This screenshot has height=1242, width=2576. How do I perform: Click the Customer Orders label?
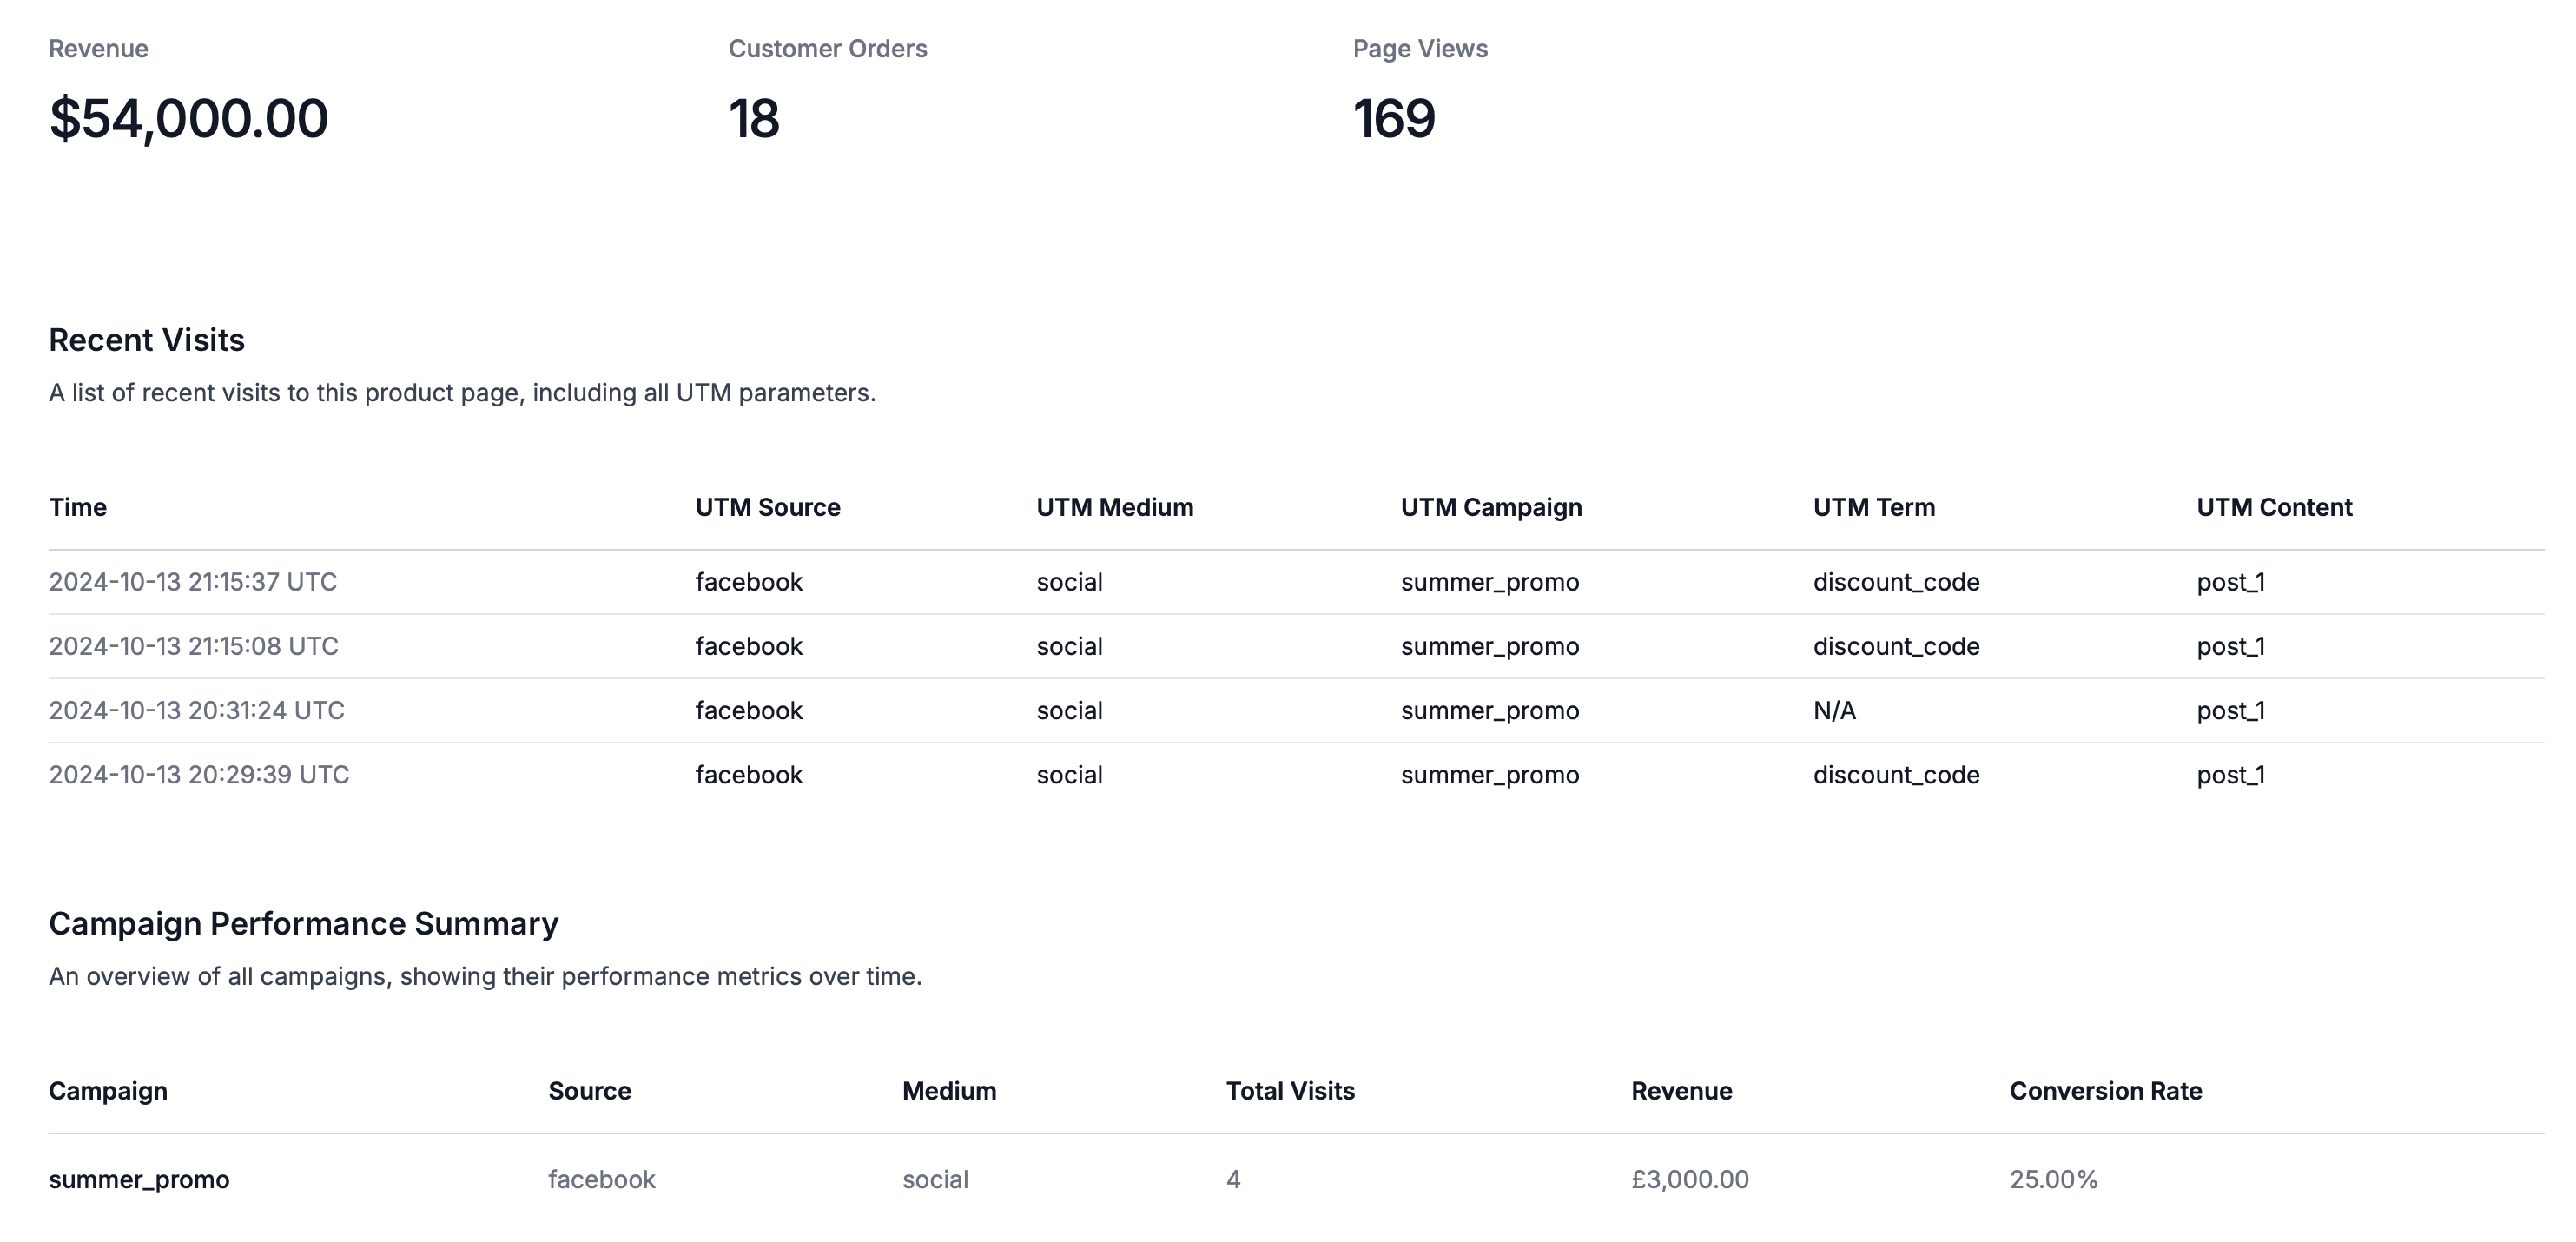coord(827,48)
